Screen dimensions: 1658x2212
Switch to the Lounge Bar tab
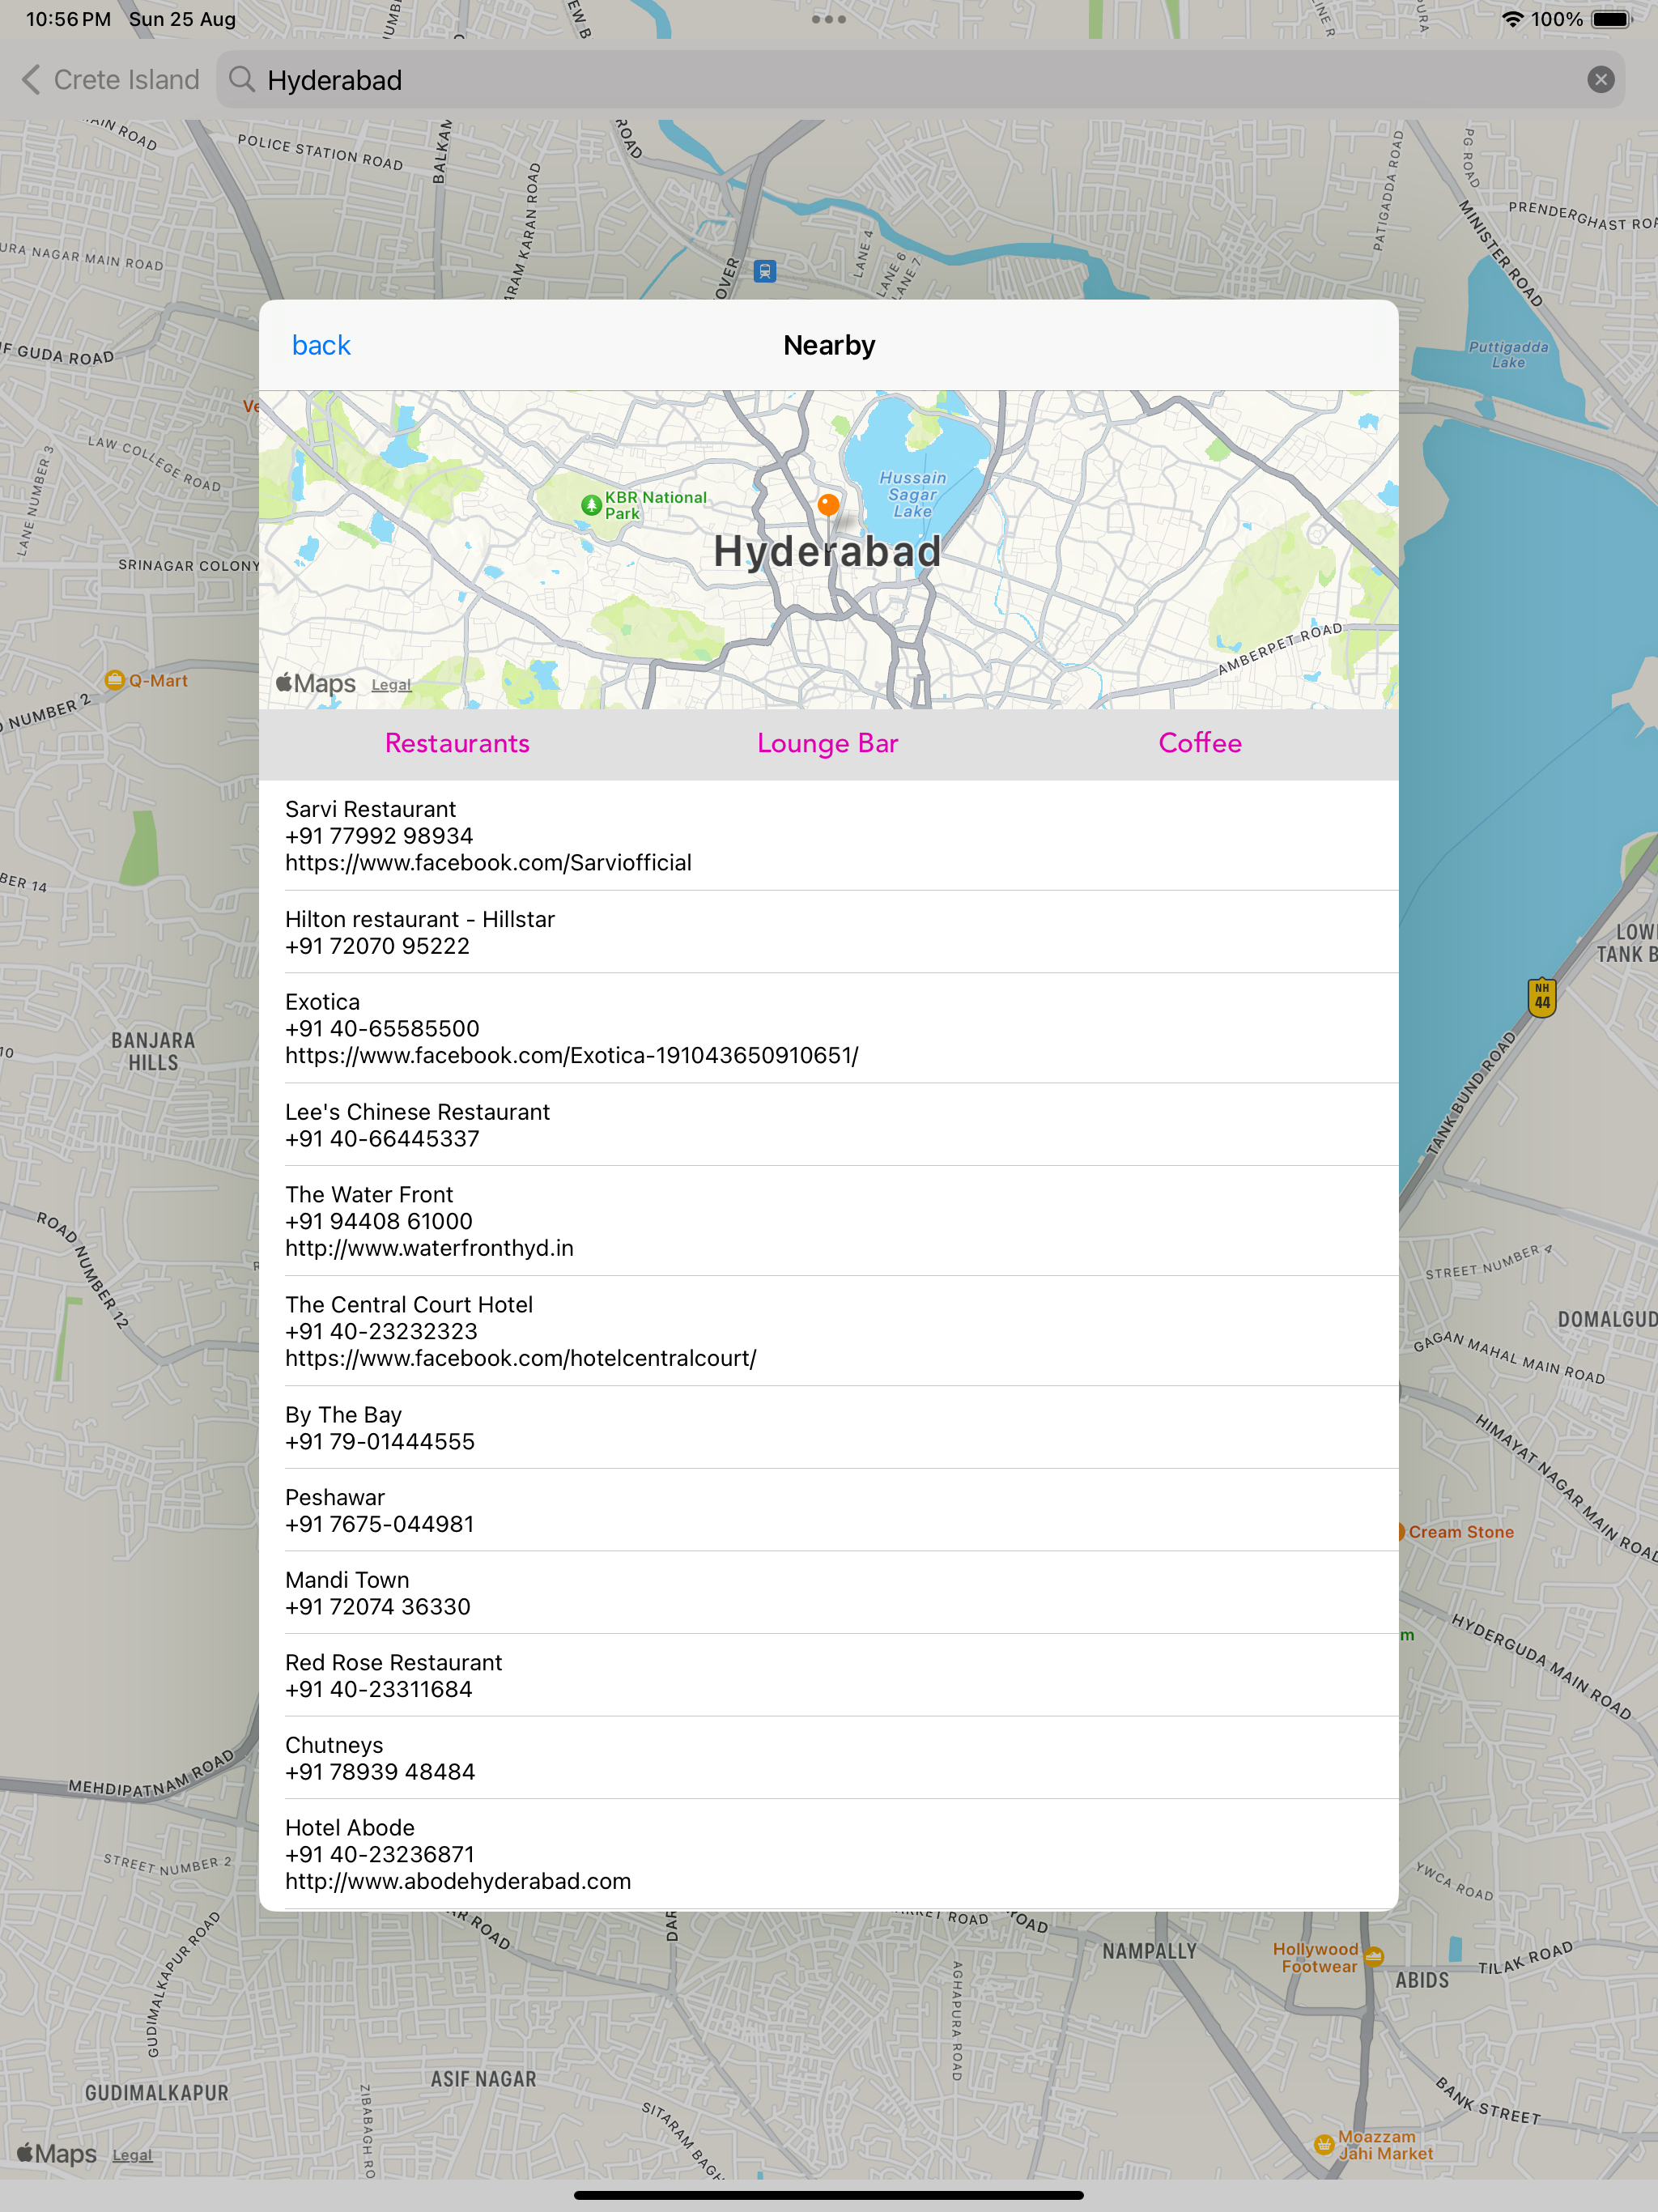(828, 743)
